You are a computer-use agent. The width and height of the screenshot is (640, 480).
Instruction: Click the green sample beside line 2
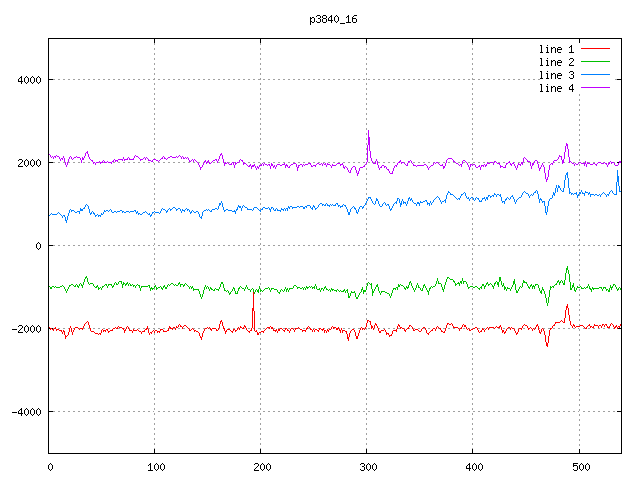pos(595,62)
